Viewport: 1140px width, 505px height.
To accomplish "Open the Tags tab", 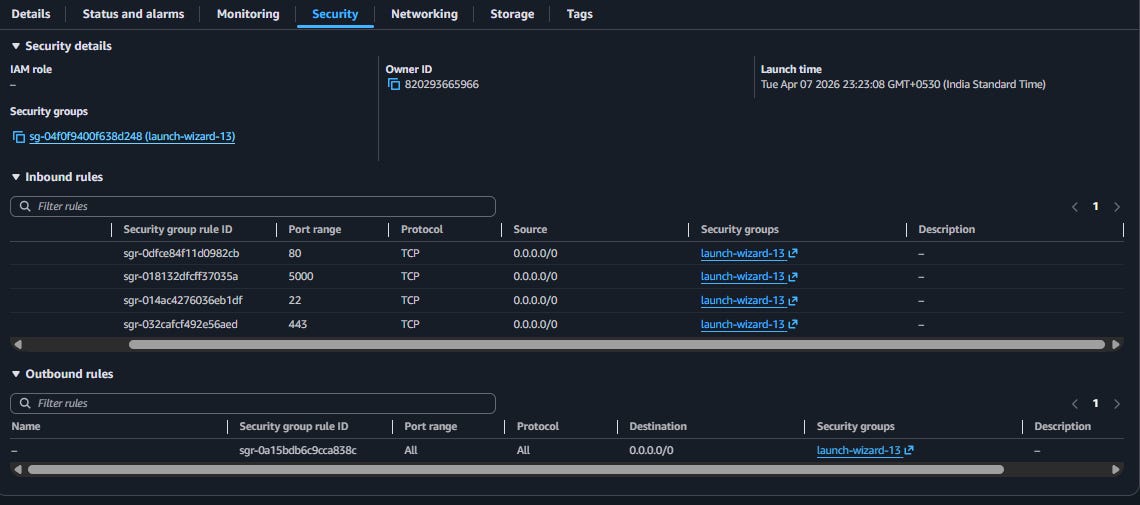I will click(579, 14).
